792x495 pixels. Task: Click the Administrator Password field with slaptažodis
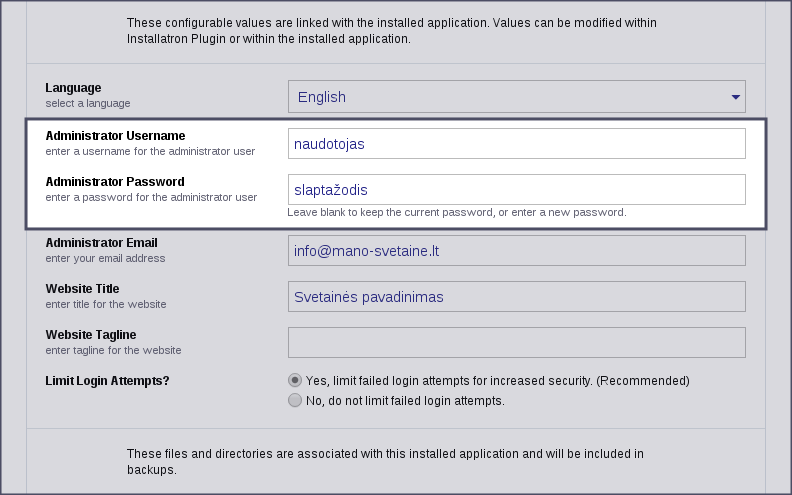click(x=517, y=189)
